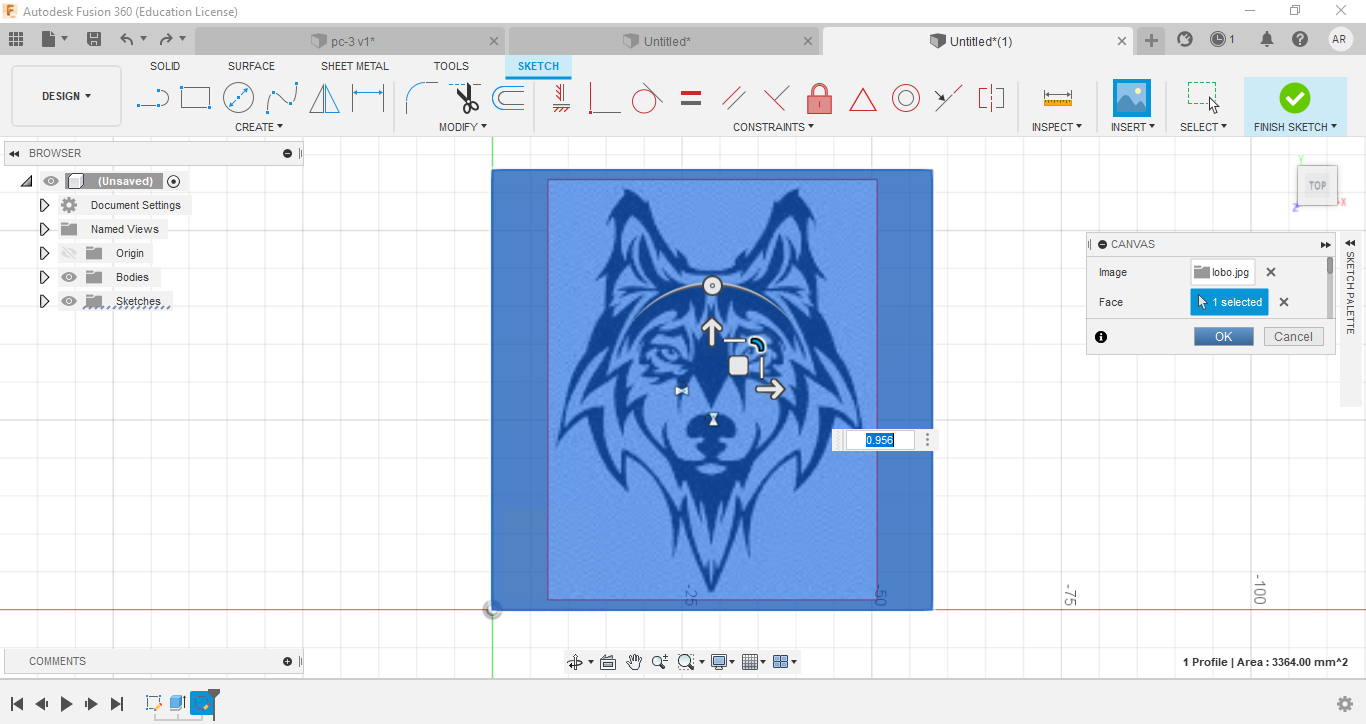Apply the Fix/Unfix lock constraint
Image resolution: width=1366 pixels, height=724 pixels.
(x=819, y=98)
